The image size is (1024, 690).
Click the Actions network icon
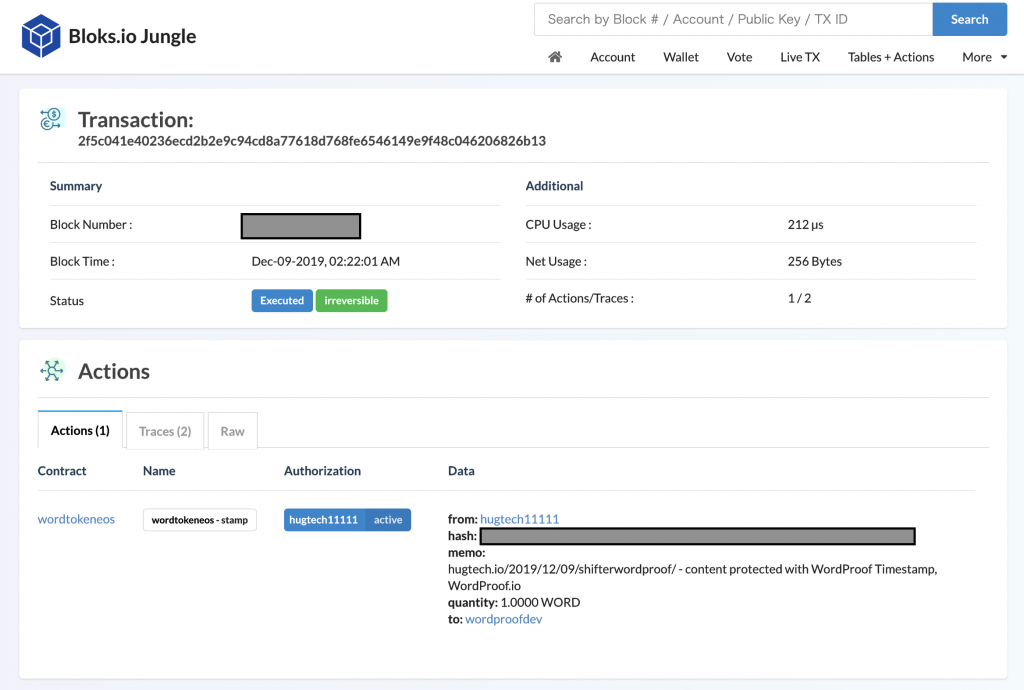52,370
